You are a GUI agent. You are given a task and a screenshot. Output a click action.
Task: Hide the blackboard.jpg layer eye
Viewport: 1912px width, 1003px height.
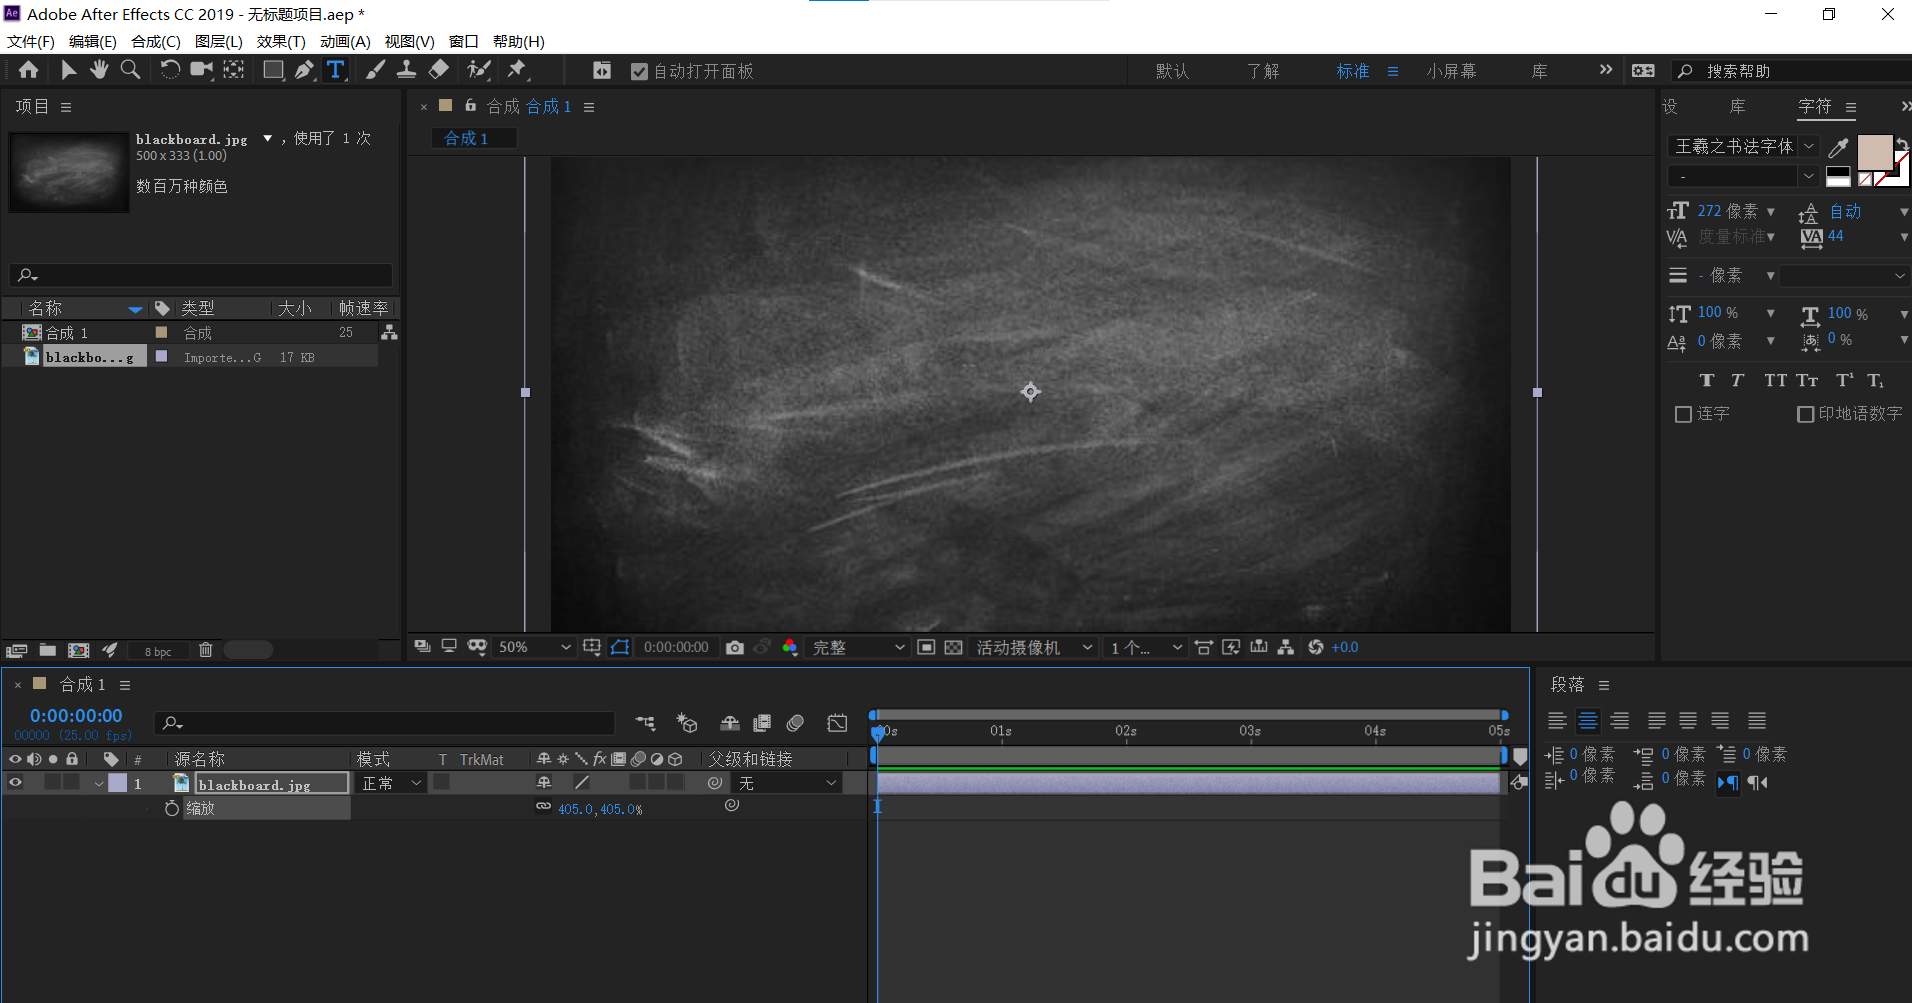pyautogui.click(x=15, y=783)
